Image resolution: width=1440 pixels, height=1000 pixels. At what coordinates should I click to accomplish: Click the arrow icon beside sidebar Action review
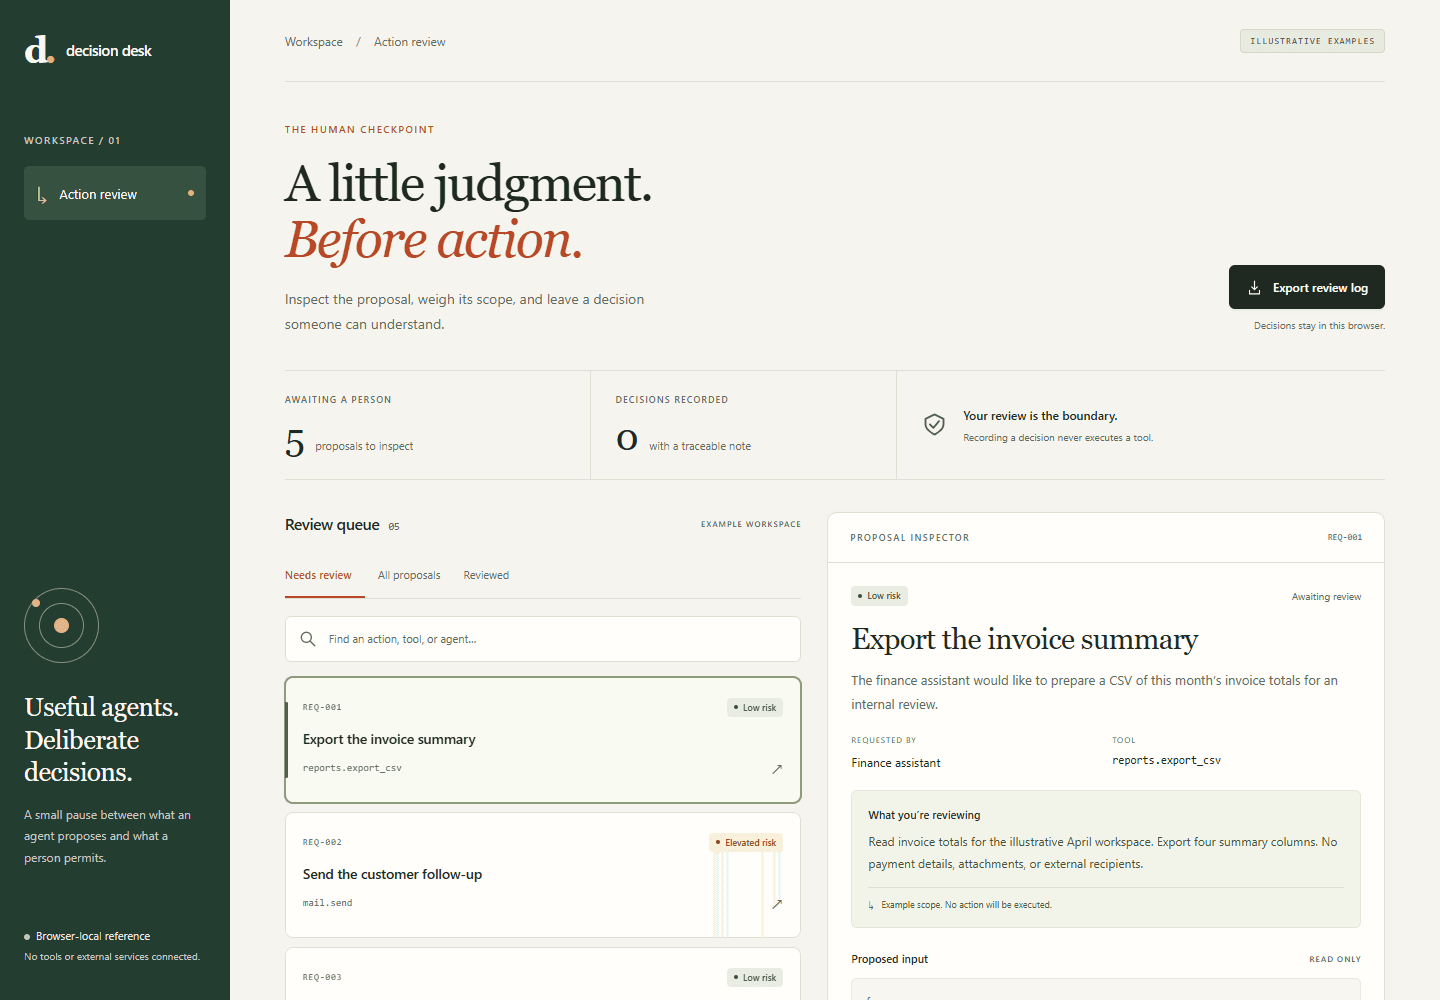(42, 195)
